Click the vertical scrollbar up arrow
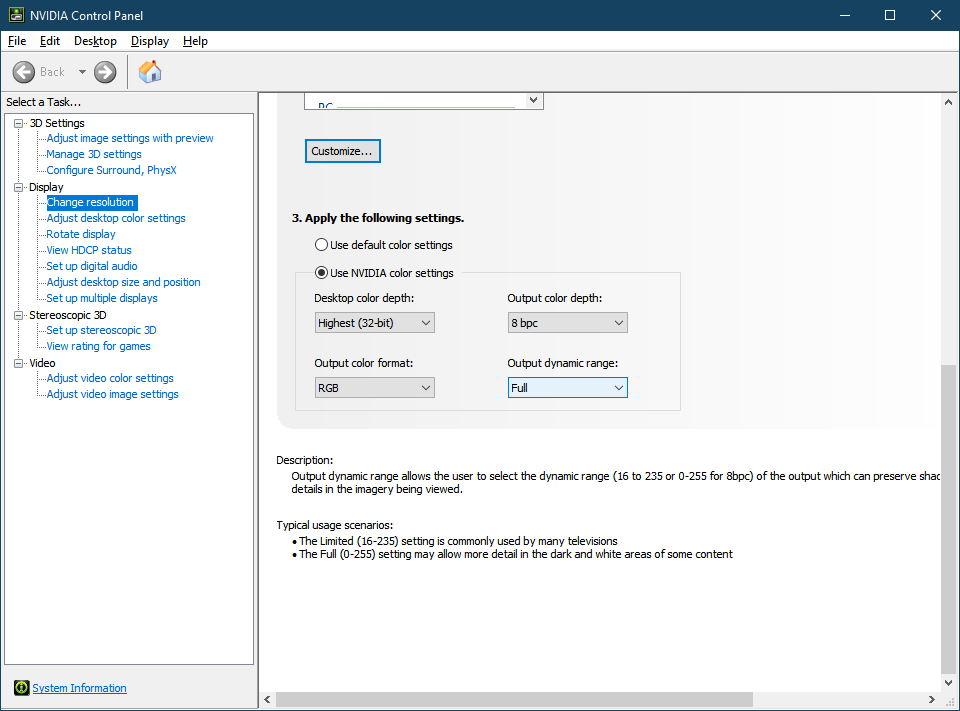This screenshot has height=711, width=960. 948,102
